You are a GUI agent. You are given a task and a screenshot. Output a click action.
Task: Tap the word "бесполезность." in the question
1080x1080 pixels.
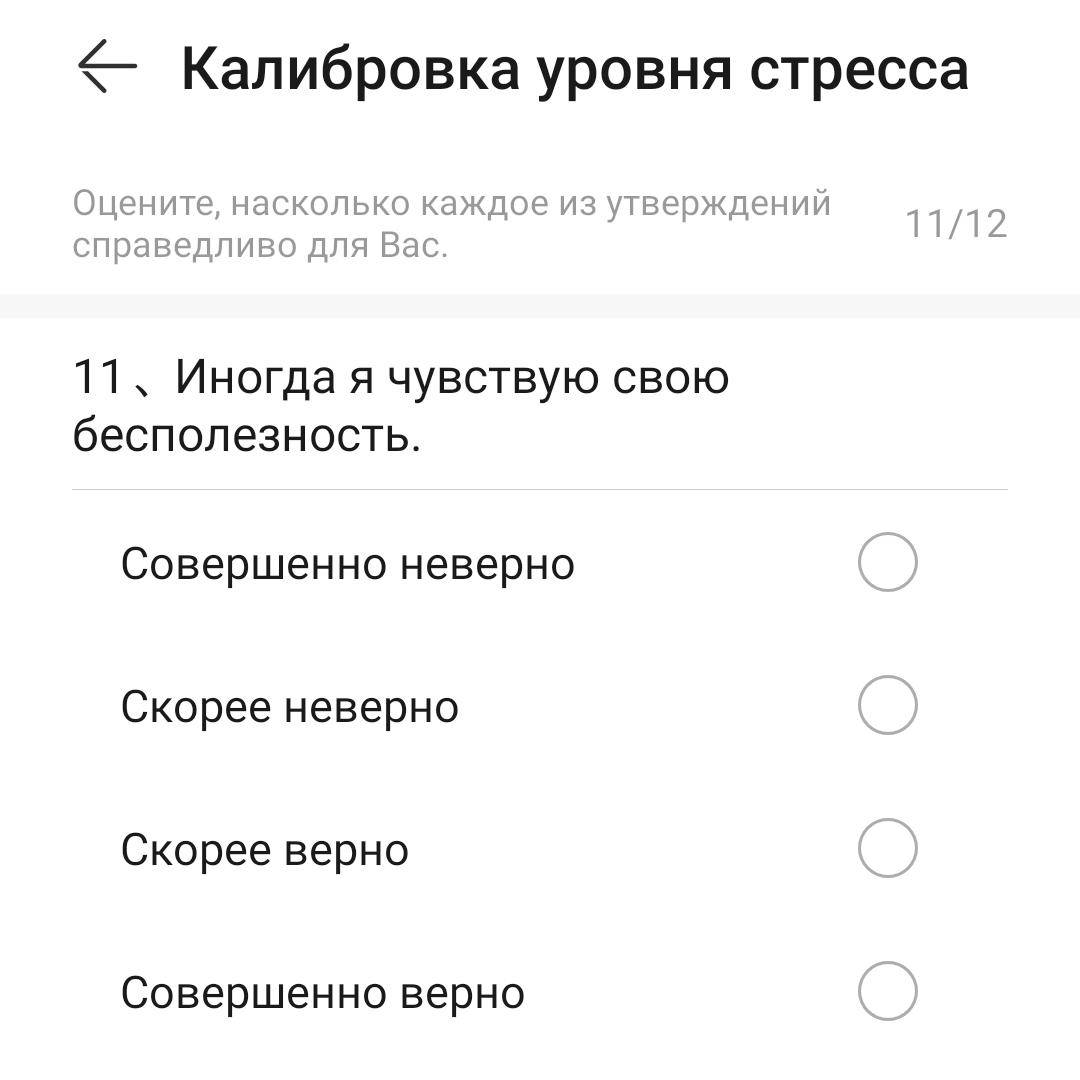(x=247, y=435)
